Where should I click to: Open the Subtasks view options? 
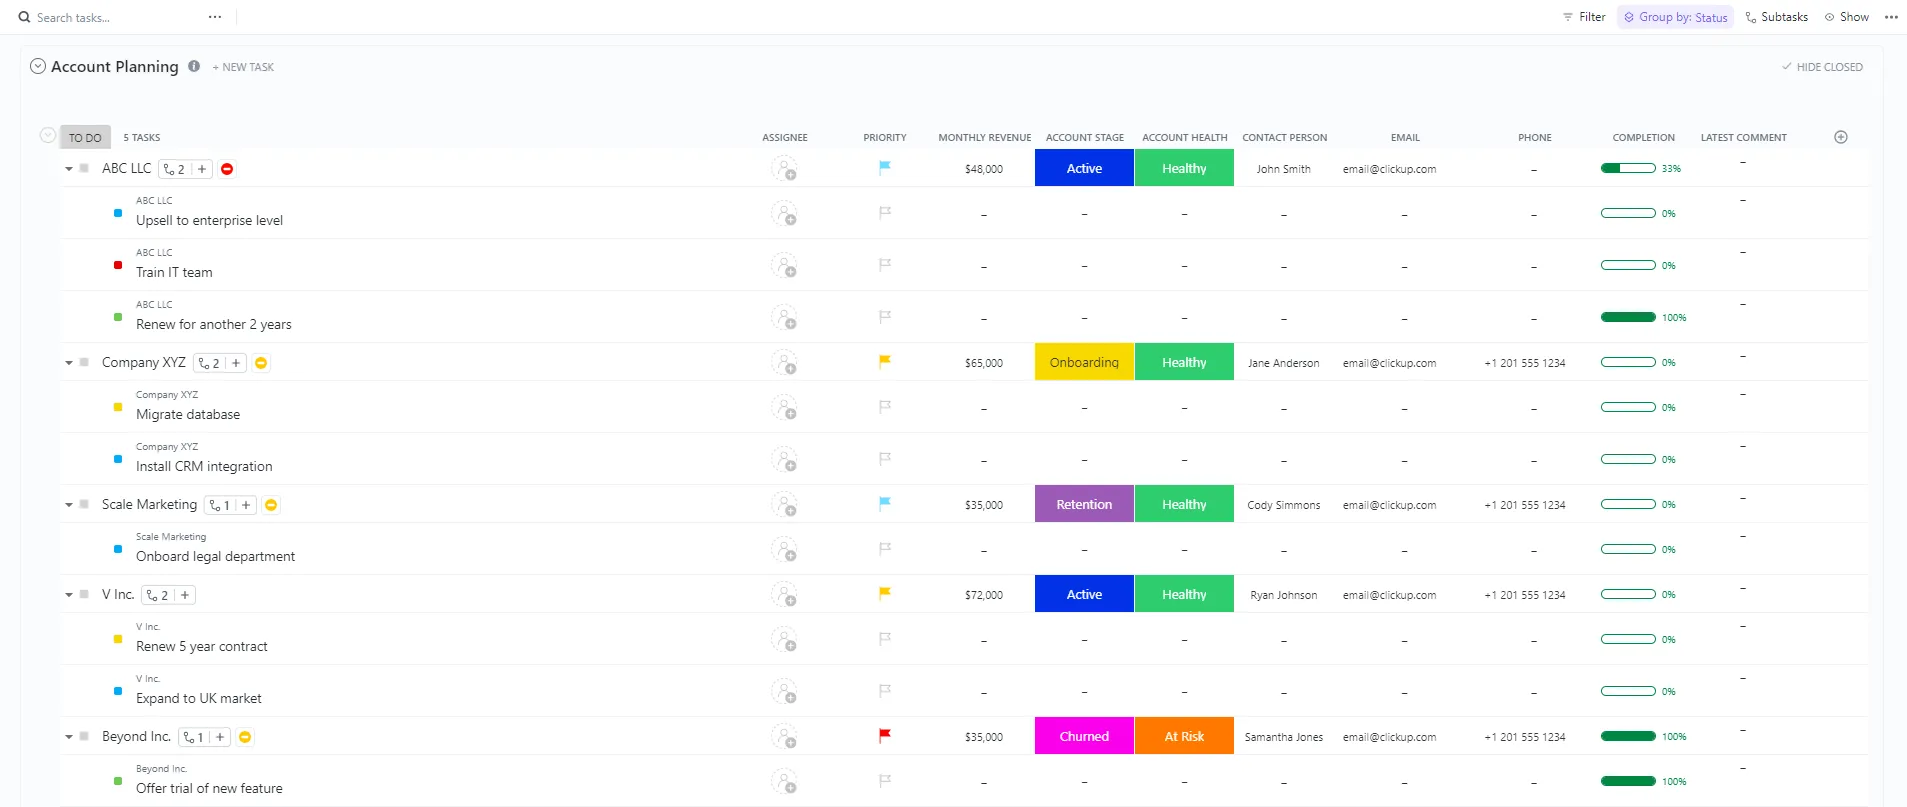pos(1776,17)
